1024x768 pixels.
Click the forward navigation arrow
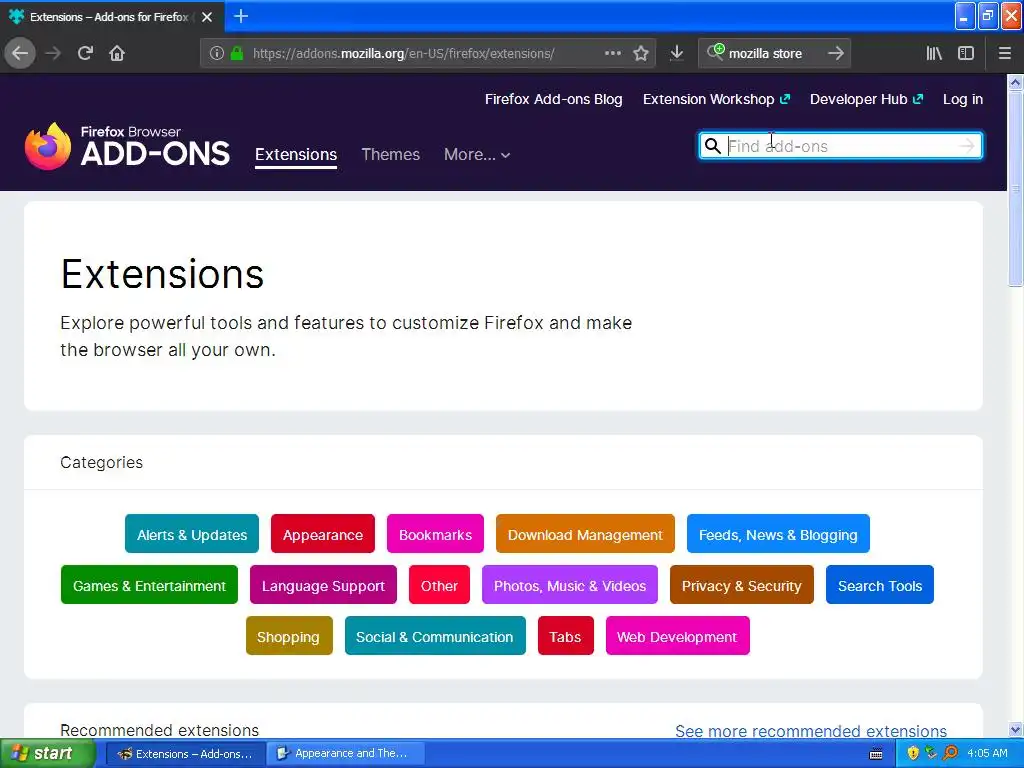click(53, 53)
